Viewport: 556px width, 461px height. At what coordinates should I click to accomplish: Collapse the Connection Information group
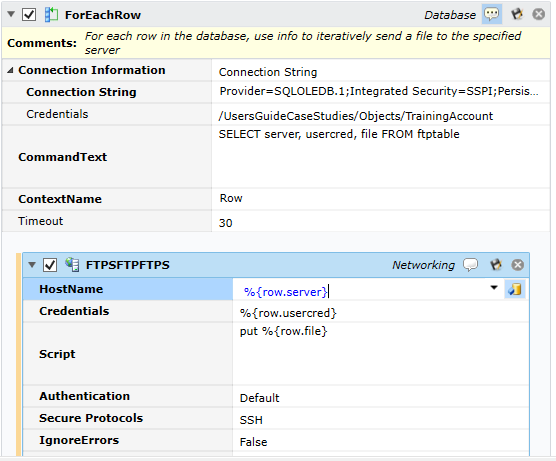(10, 71)
